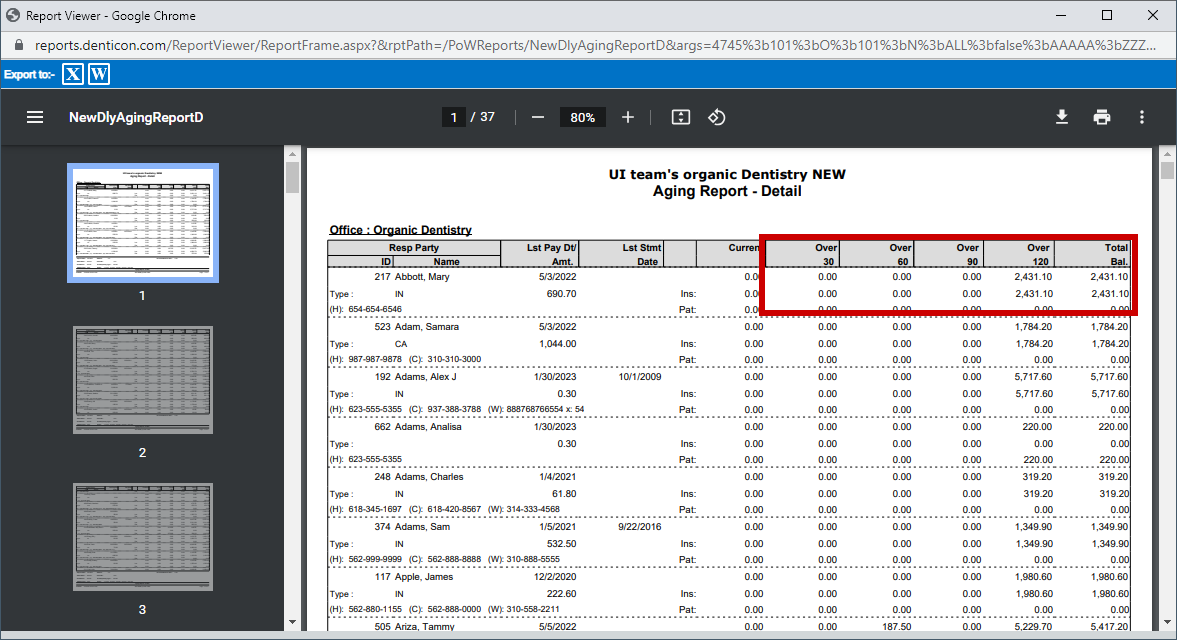1177x640 pixels.
Task: Toggle the sidebar hamburger menu
Action: (x=35, y=117)
